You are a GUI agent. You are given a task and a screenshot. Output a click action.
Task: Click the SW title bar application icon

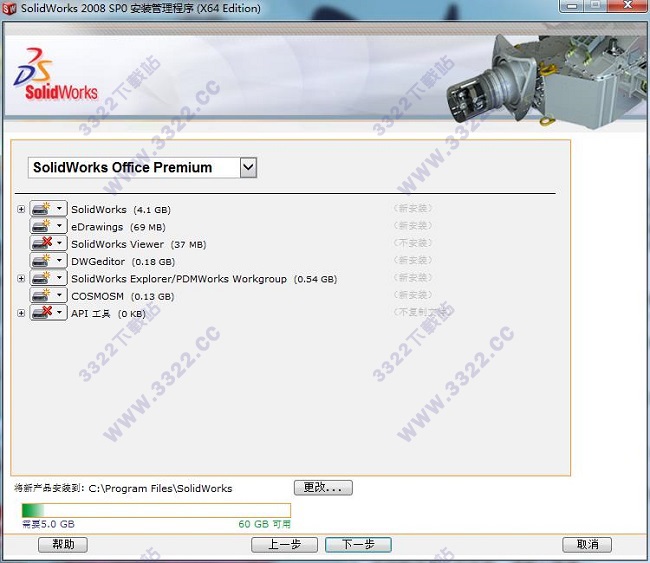pyautogui.click(x=9, y=8)
